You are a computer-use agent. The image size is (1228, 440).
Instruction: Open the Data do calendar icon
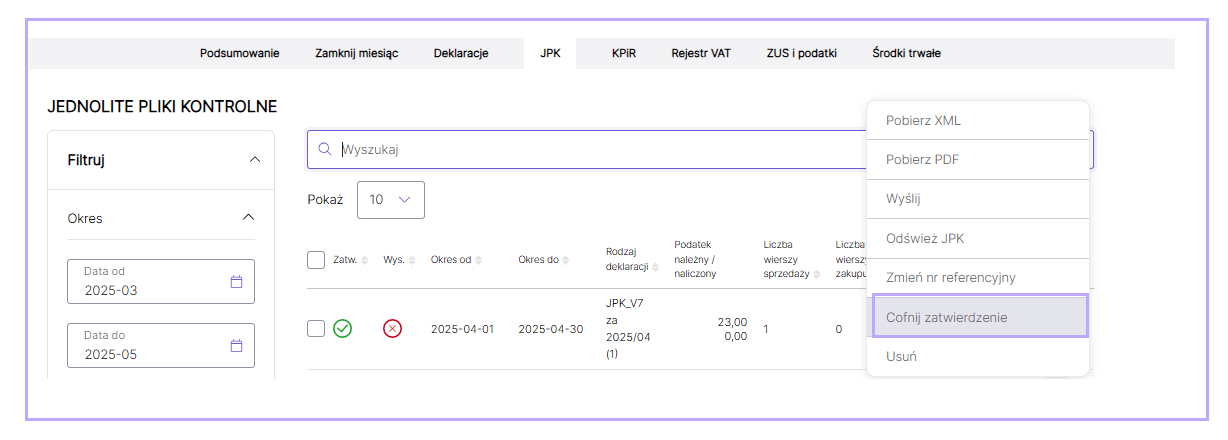click(x=237, y=346)
